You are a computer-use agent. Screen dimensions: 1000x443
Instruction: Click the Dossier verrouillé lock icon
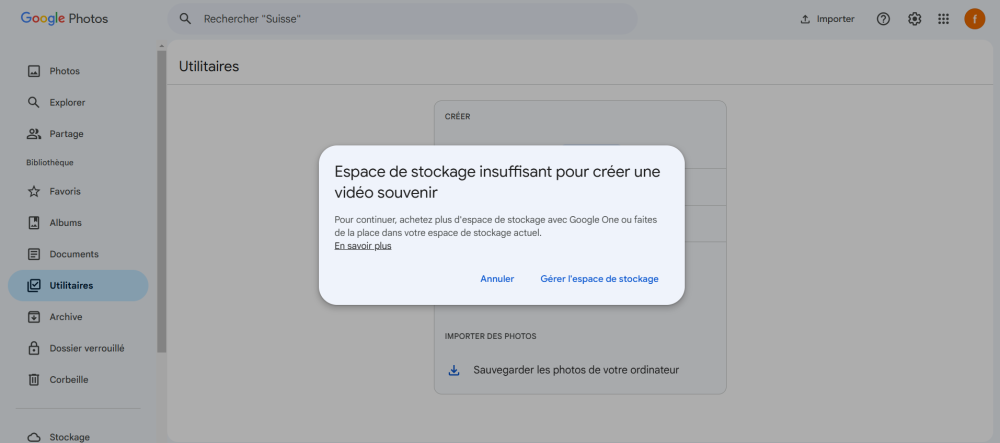point(34,348)
